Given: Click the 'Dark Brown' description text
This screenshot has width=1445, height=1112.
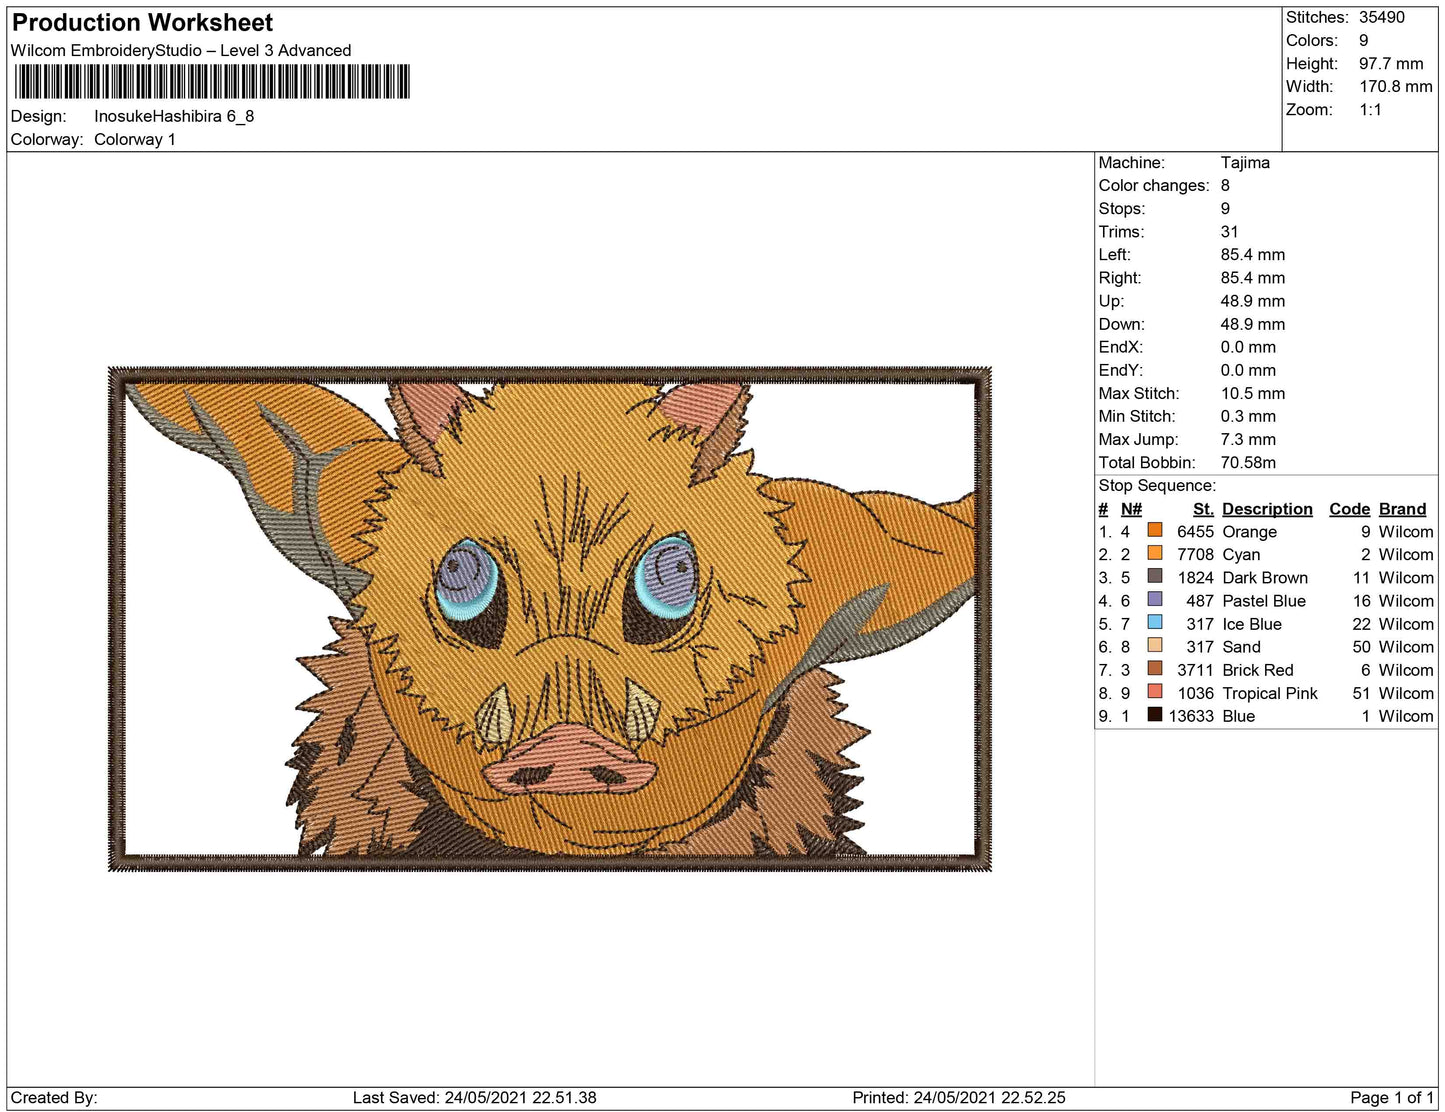Looking at the screenshot, I should point(1265,577).
